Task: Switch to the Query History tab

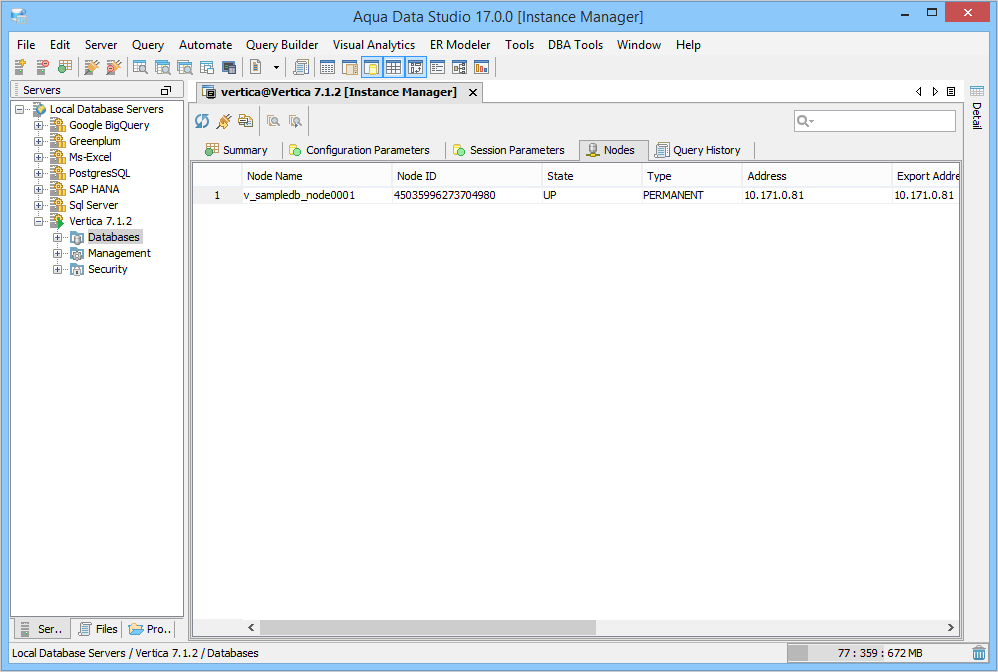Action: coord(699,150)
